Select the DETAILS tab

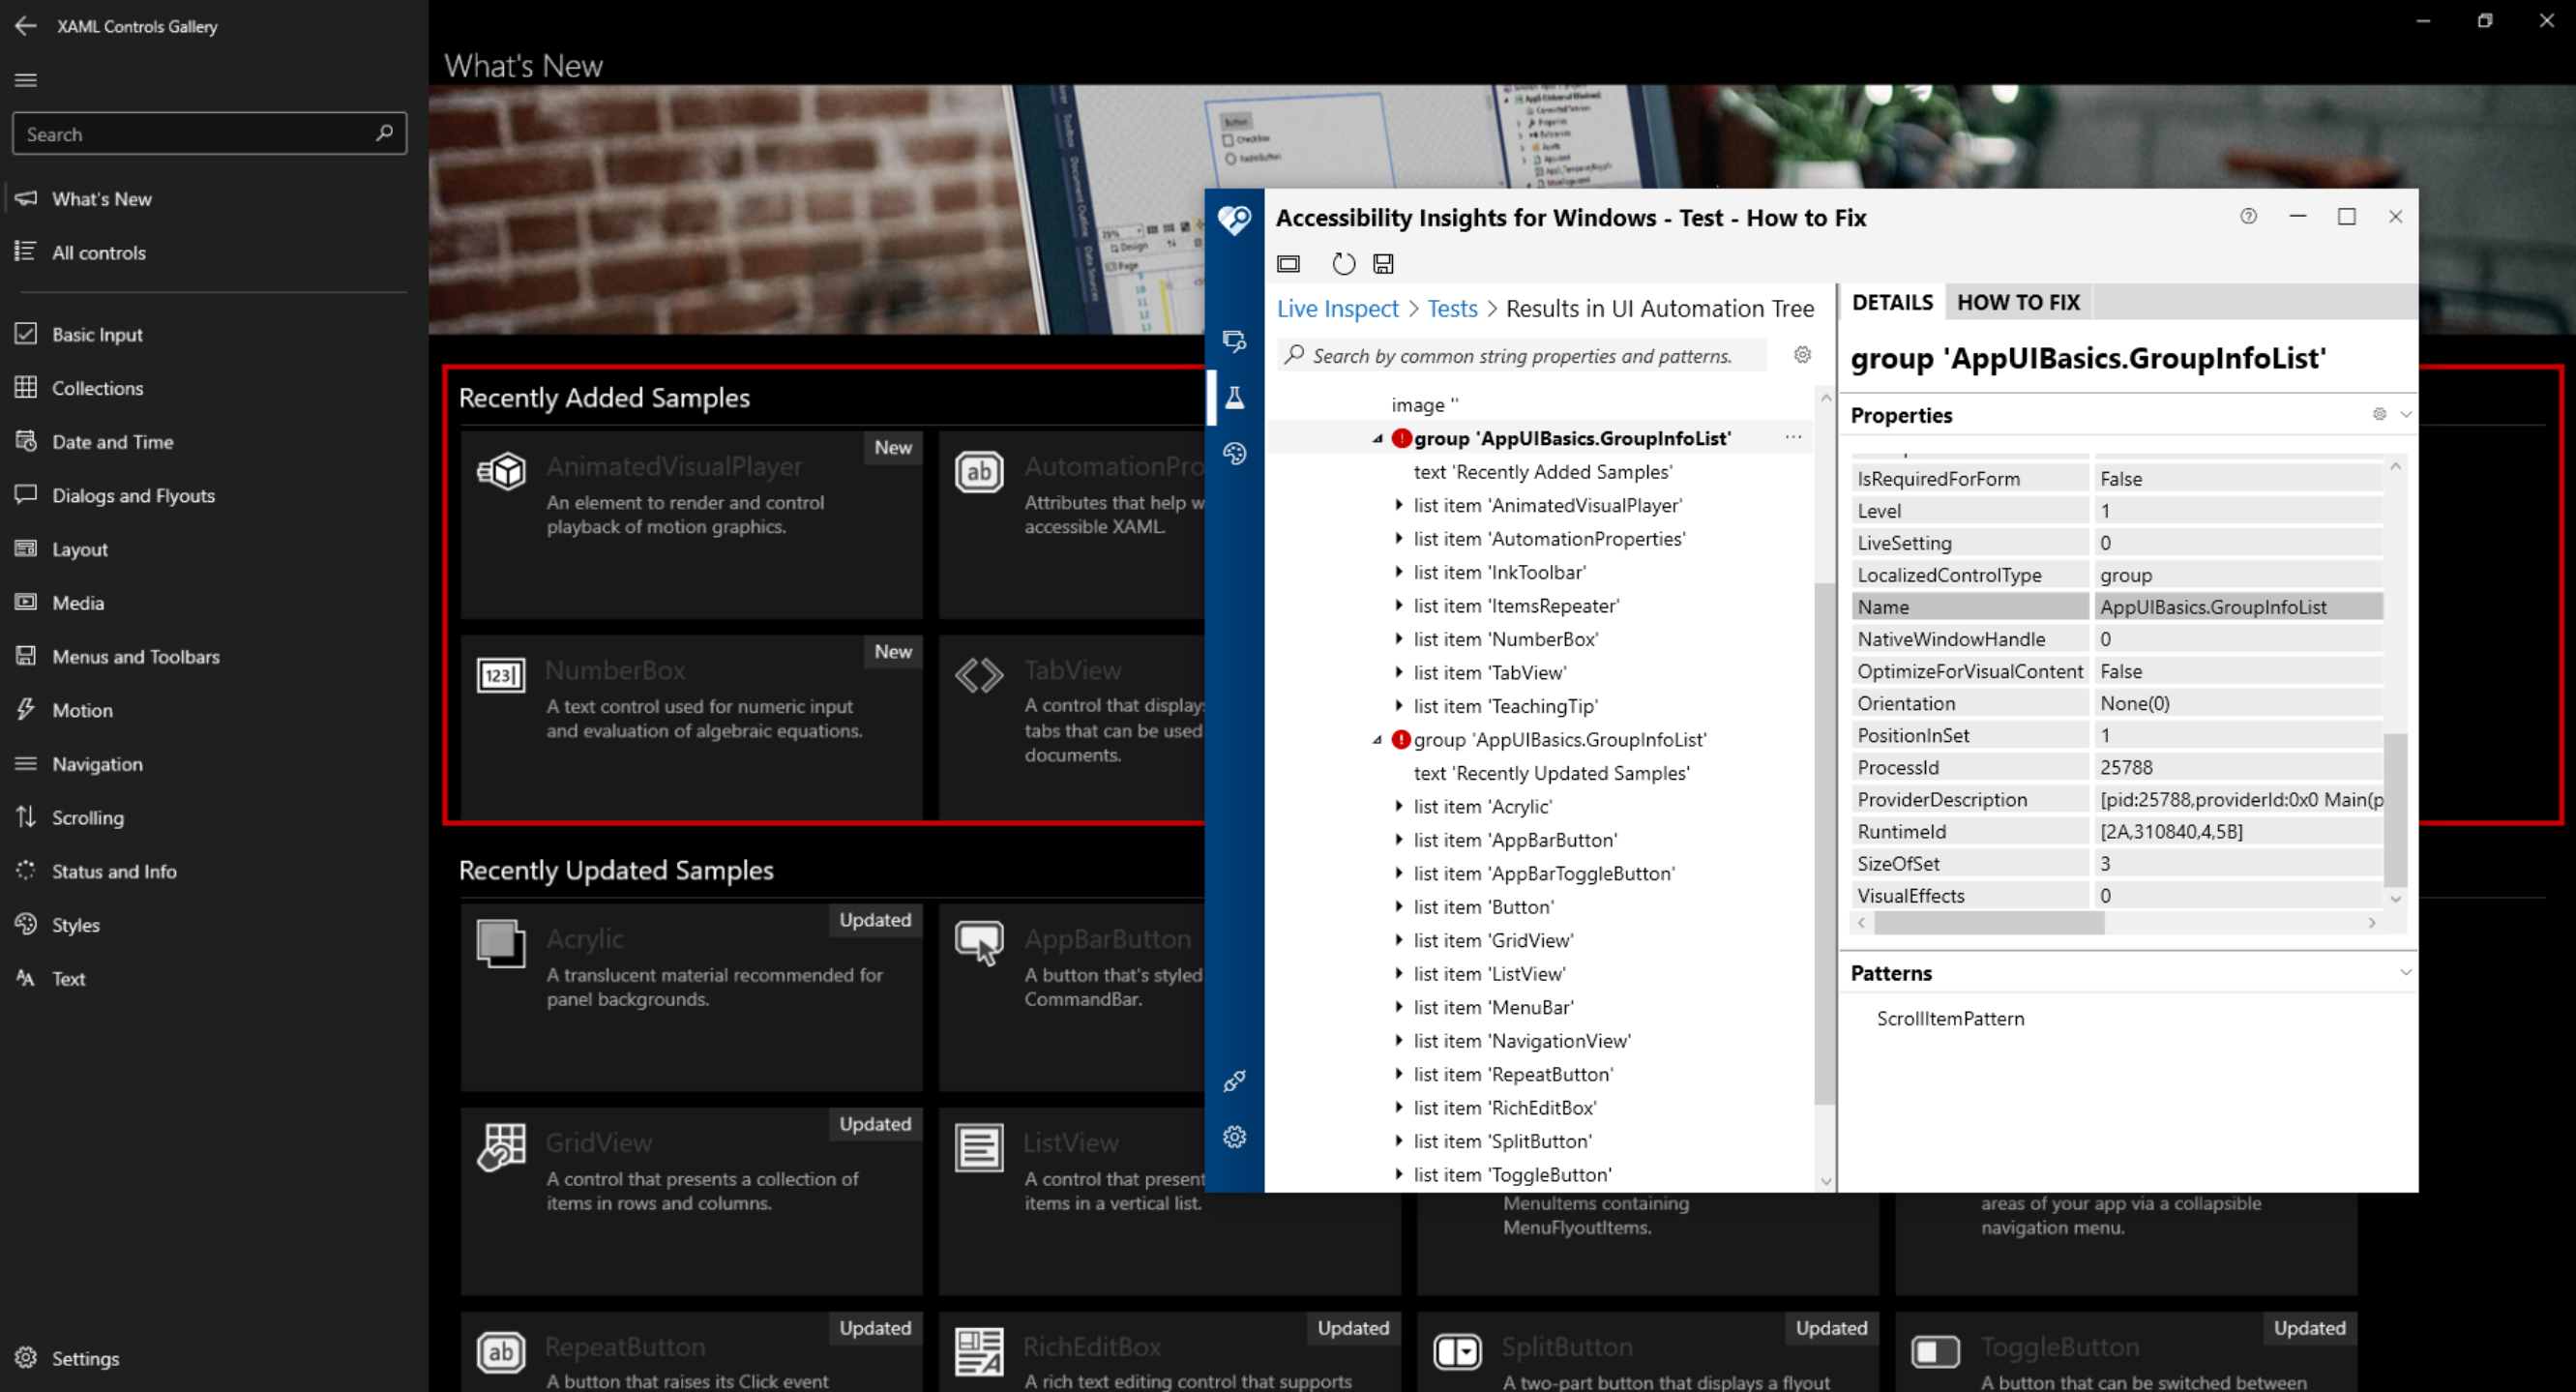tap(1892, 302)
